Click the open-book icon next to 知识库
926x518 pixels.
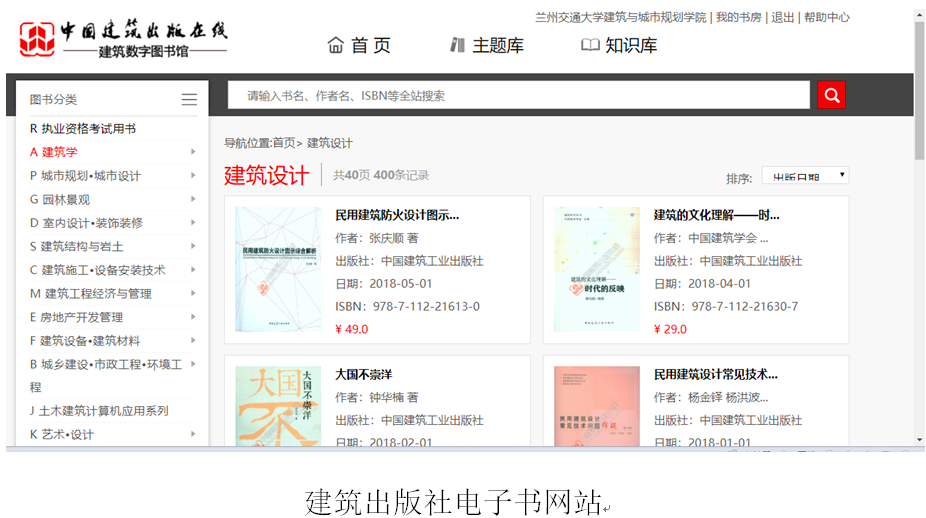pos(590,45)
